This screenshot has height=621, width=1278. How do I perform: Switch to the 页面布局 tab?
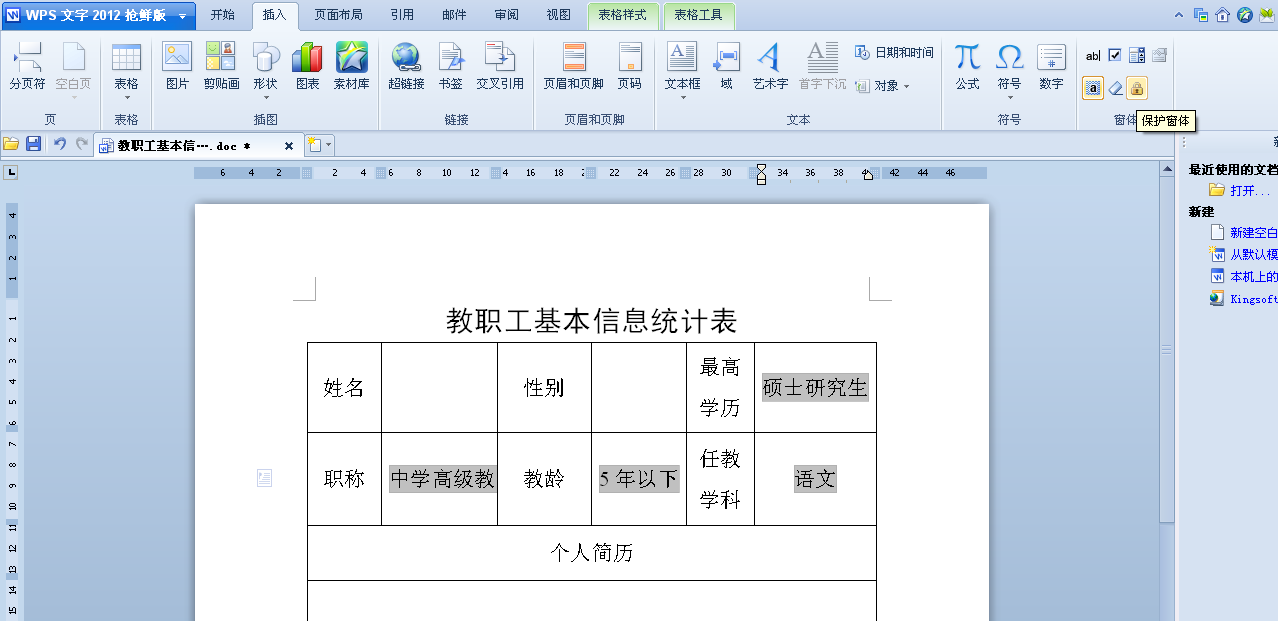click(x=338, y=15)
